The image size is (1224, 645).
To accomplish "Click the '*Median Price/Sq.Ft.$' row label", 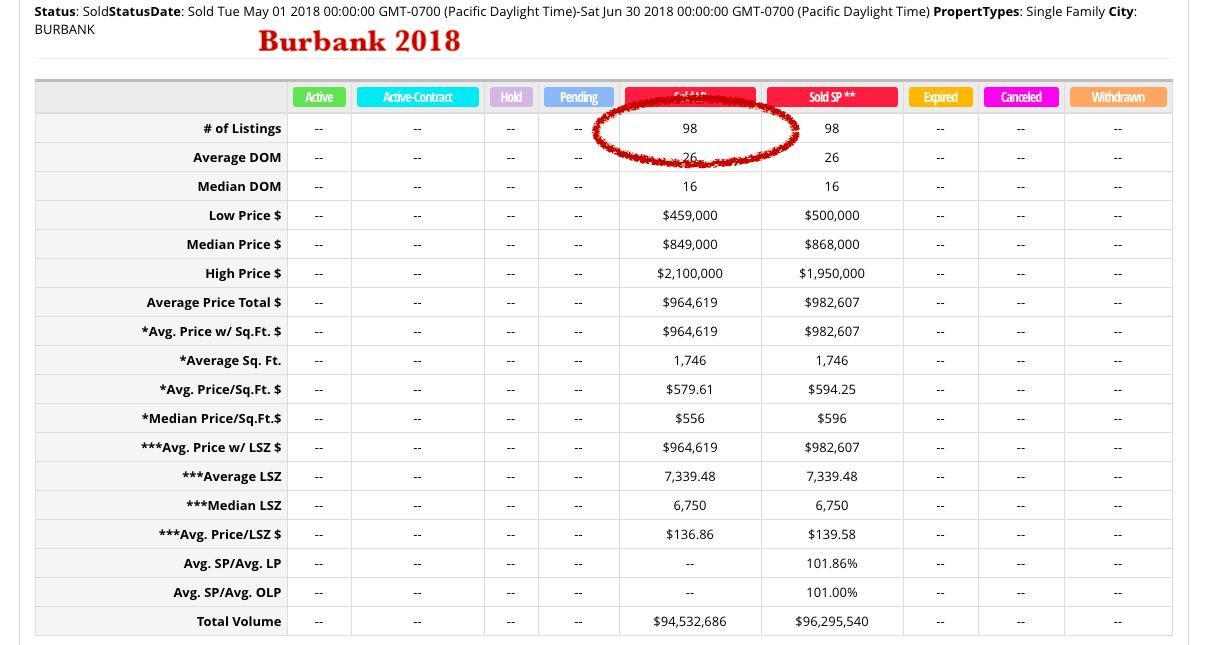I will click(214, 418).
